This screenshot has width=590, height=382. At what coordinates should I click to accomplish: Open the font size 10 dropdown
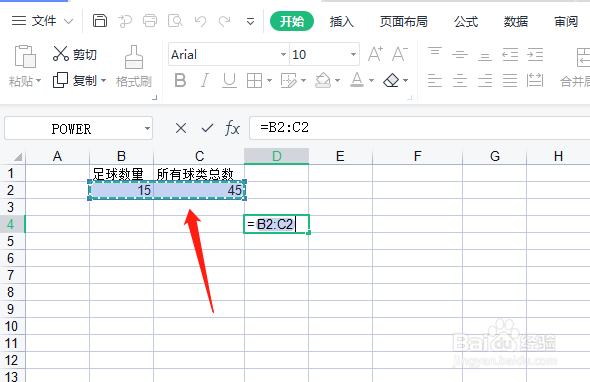pyautogui.click(x=353, y=55)
